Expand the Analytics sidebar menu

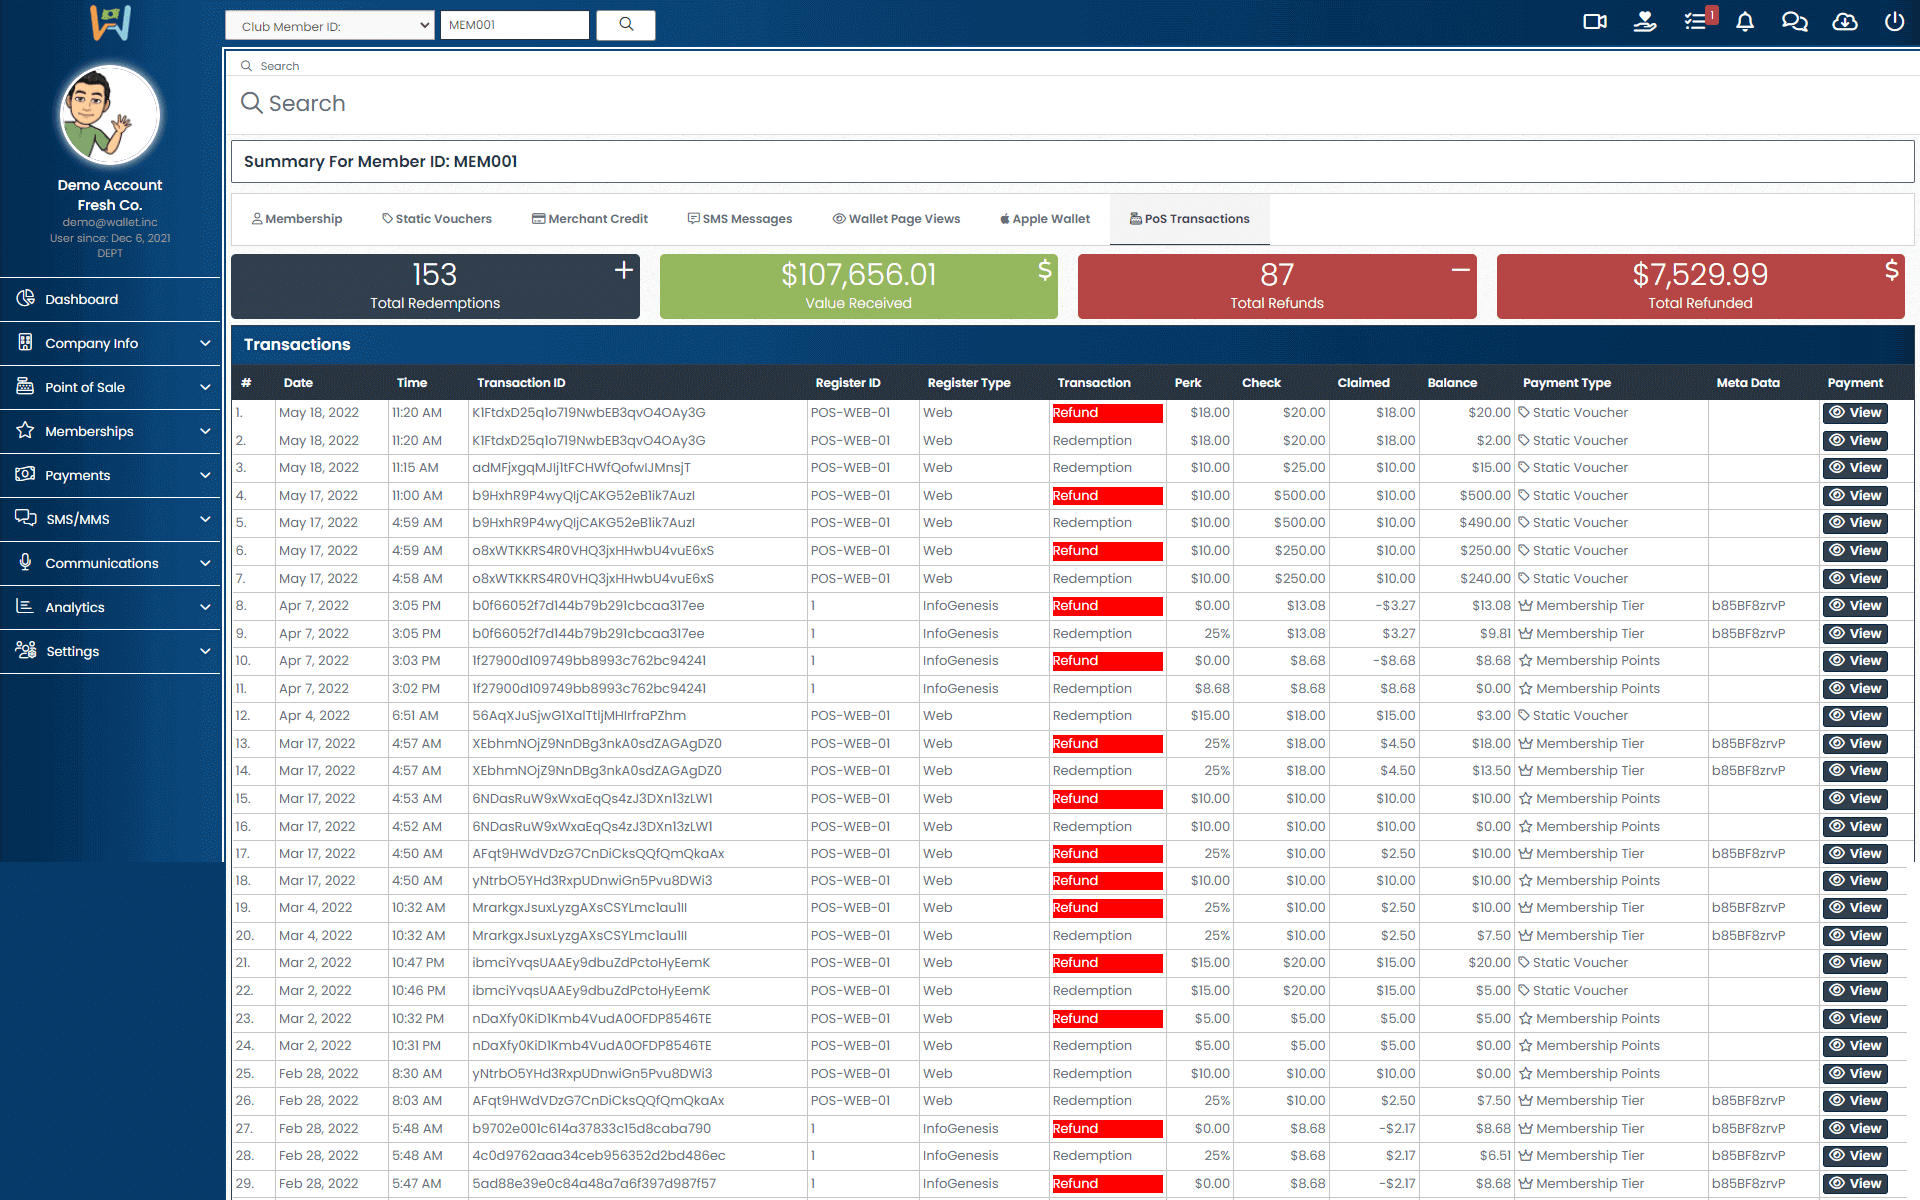110,607
